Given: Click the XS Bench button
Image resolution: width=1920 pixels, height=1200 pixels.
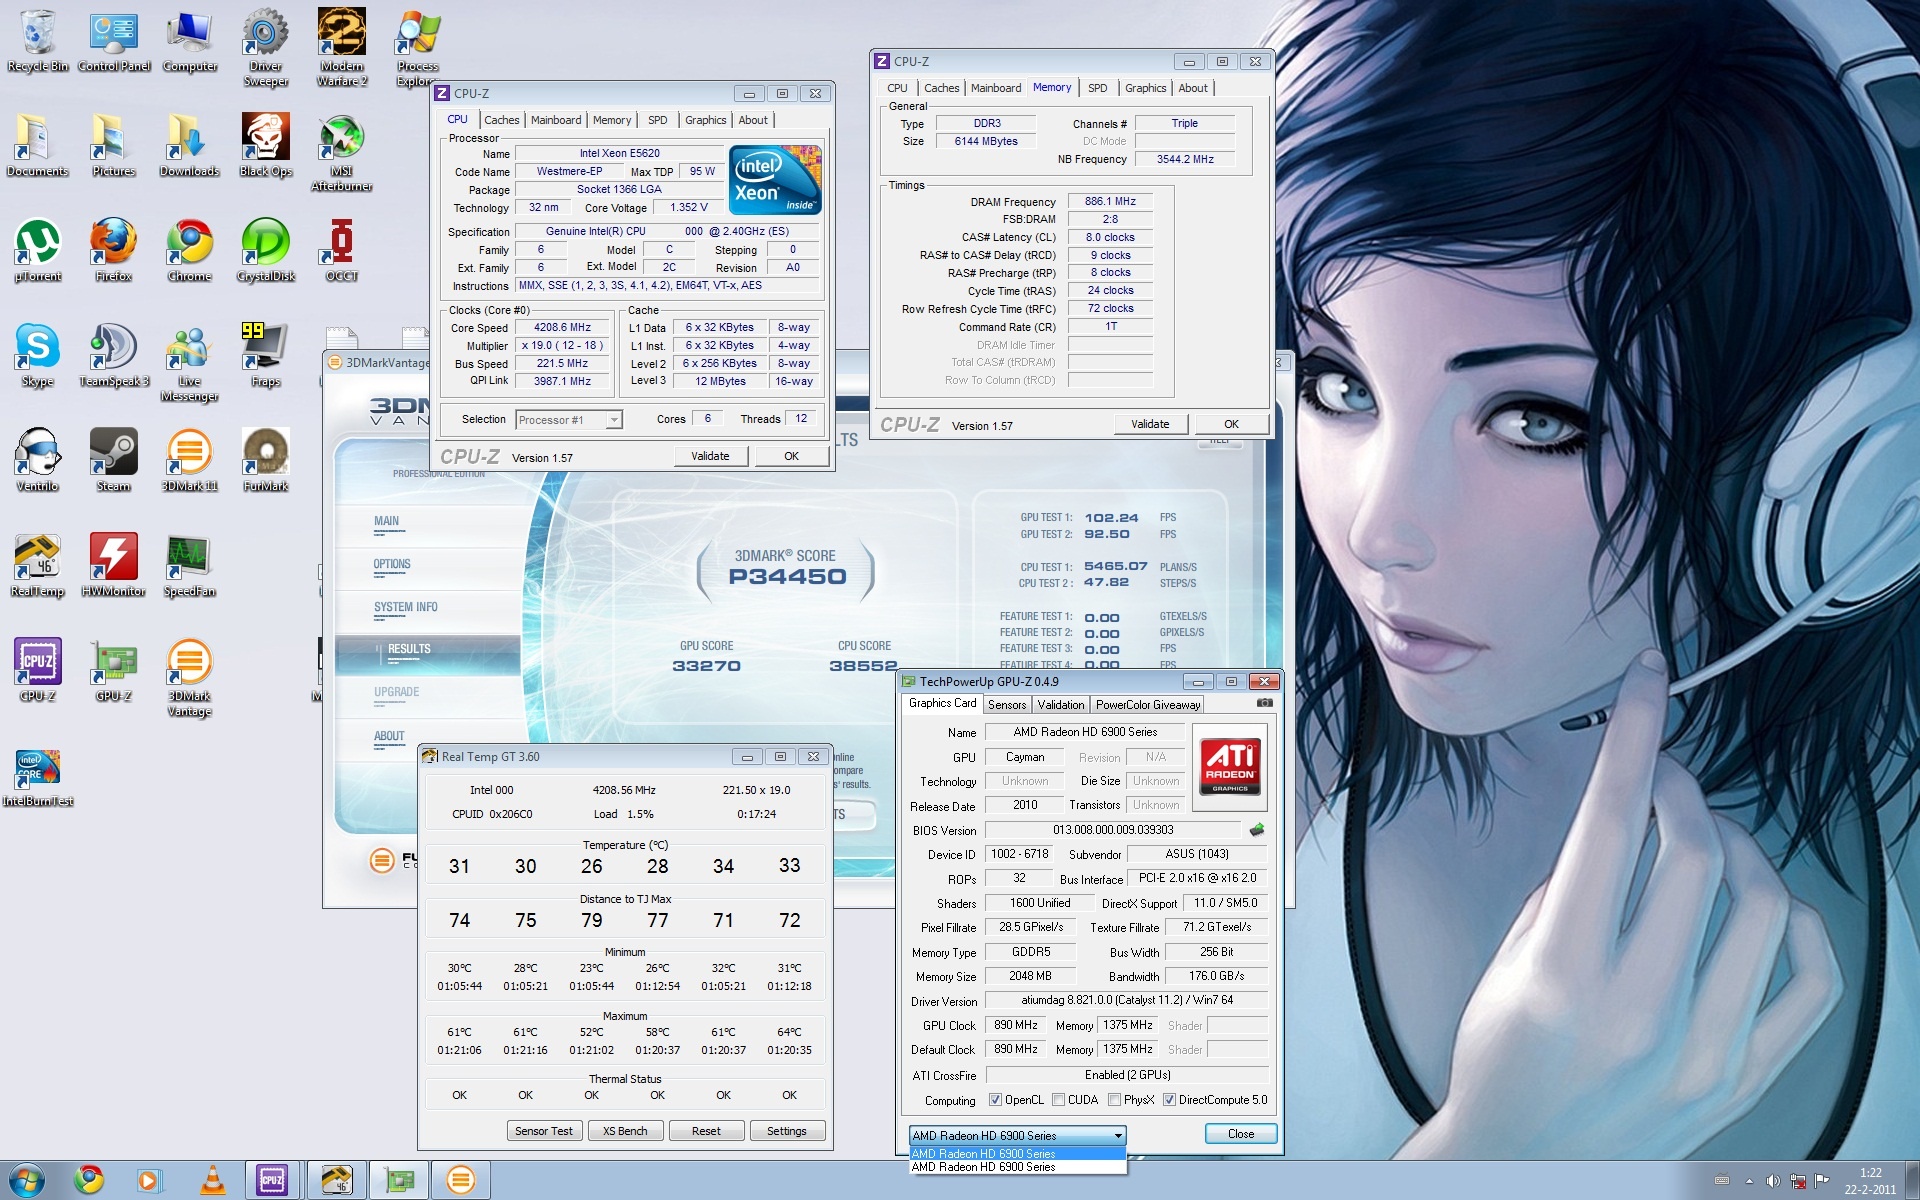Looking at the screenshot, I should tap(625, 1131).
